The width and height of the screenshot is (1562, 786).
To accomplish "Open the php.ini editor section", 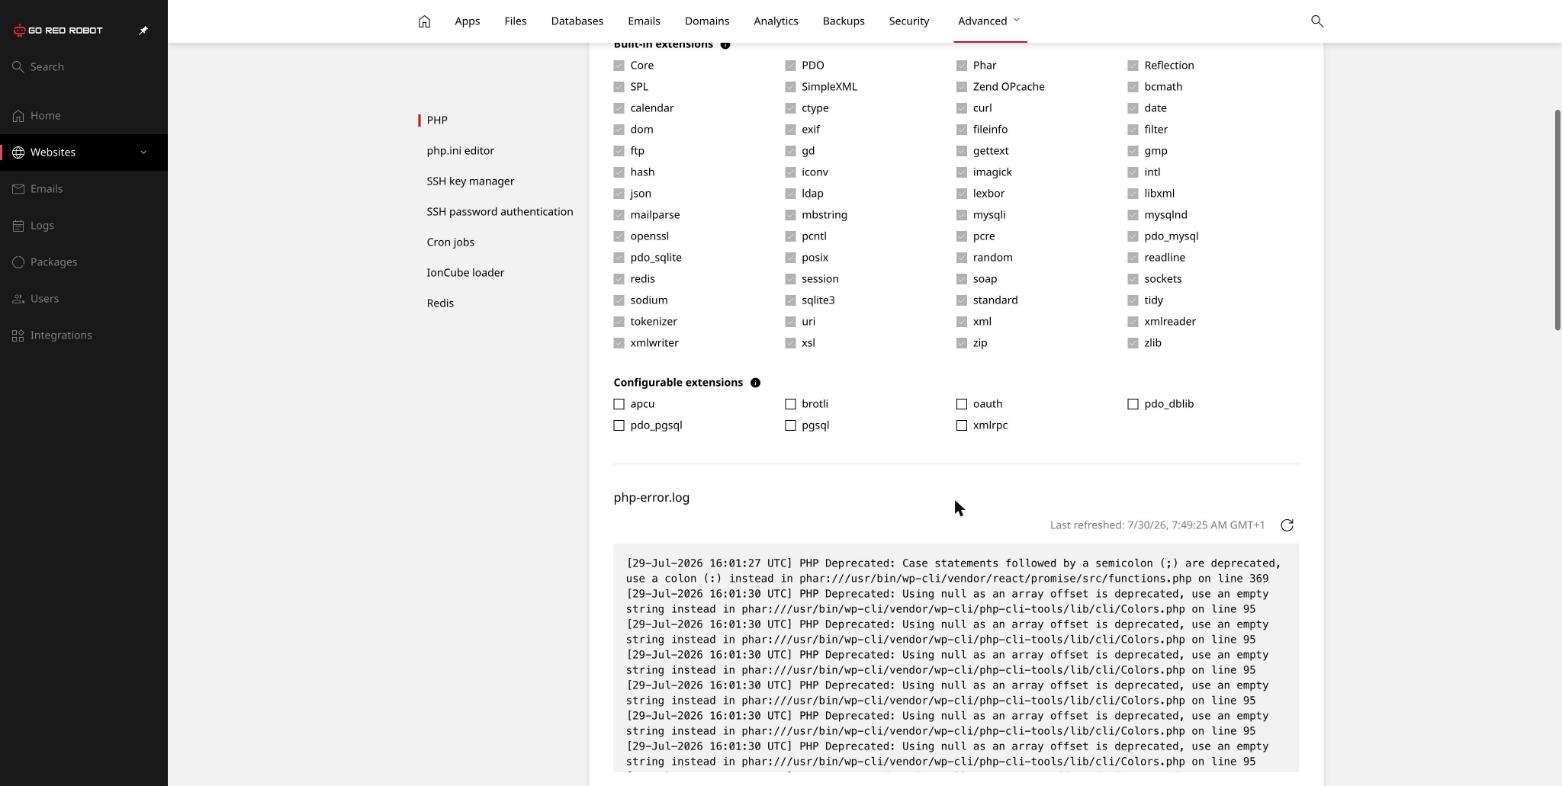I will 460,151.
